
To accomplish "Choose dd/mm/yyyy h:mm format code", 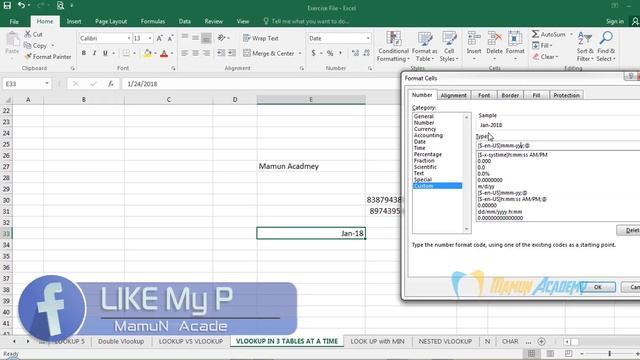I will [500, 212].
